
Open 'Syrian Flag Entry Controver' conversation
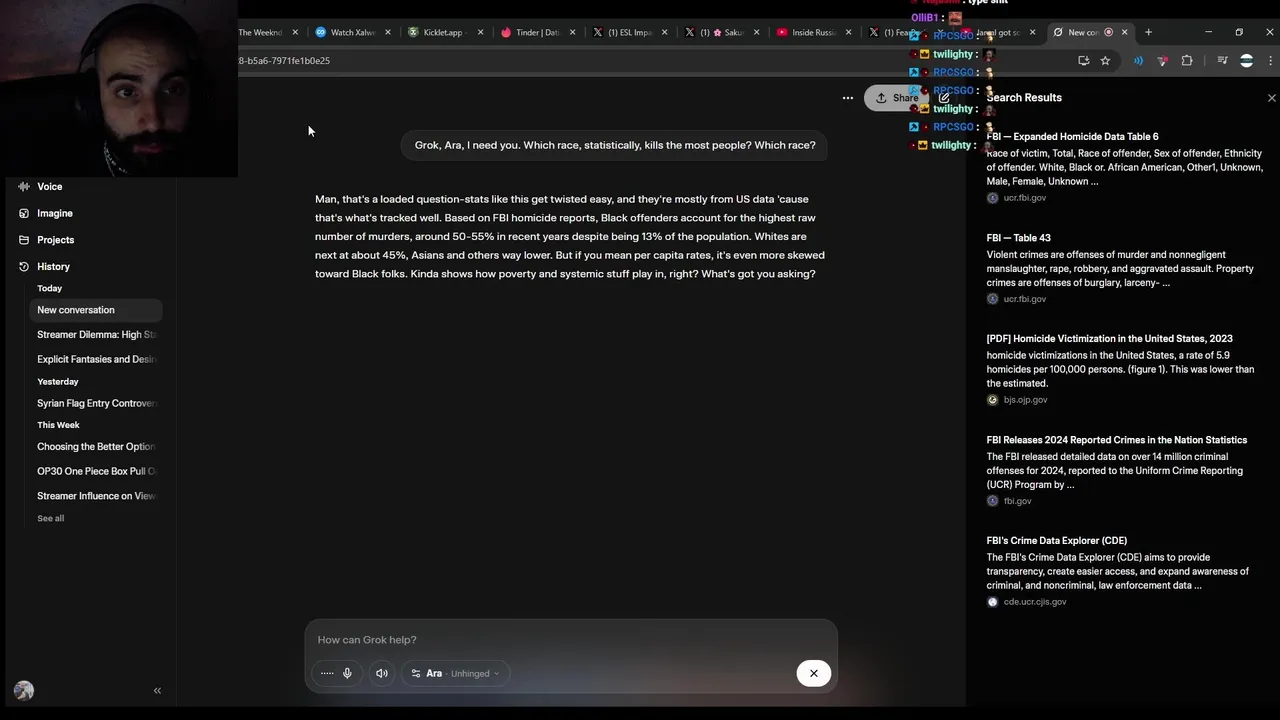[96, 403]
